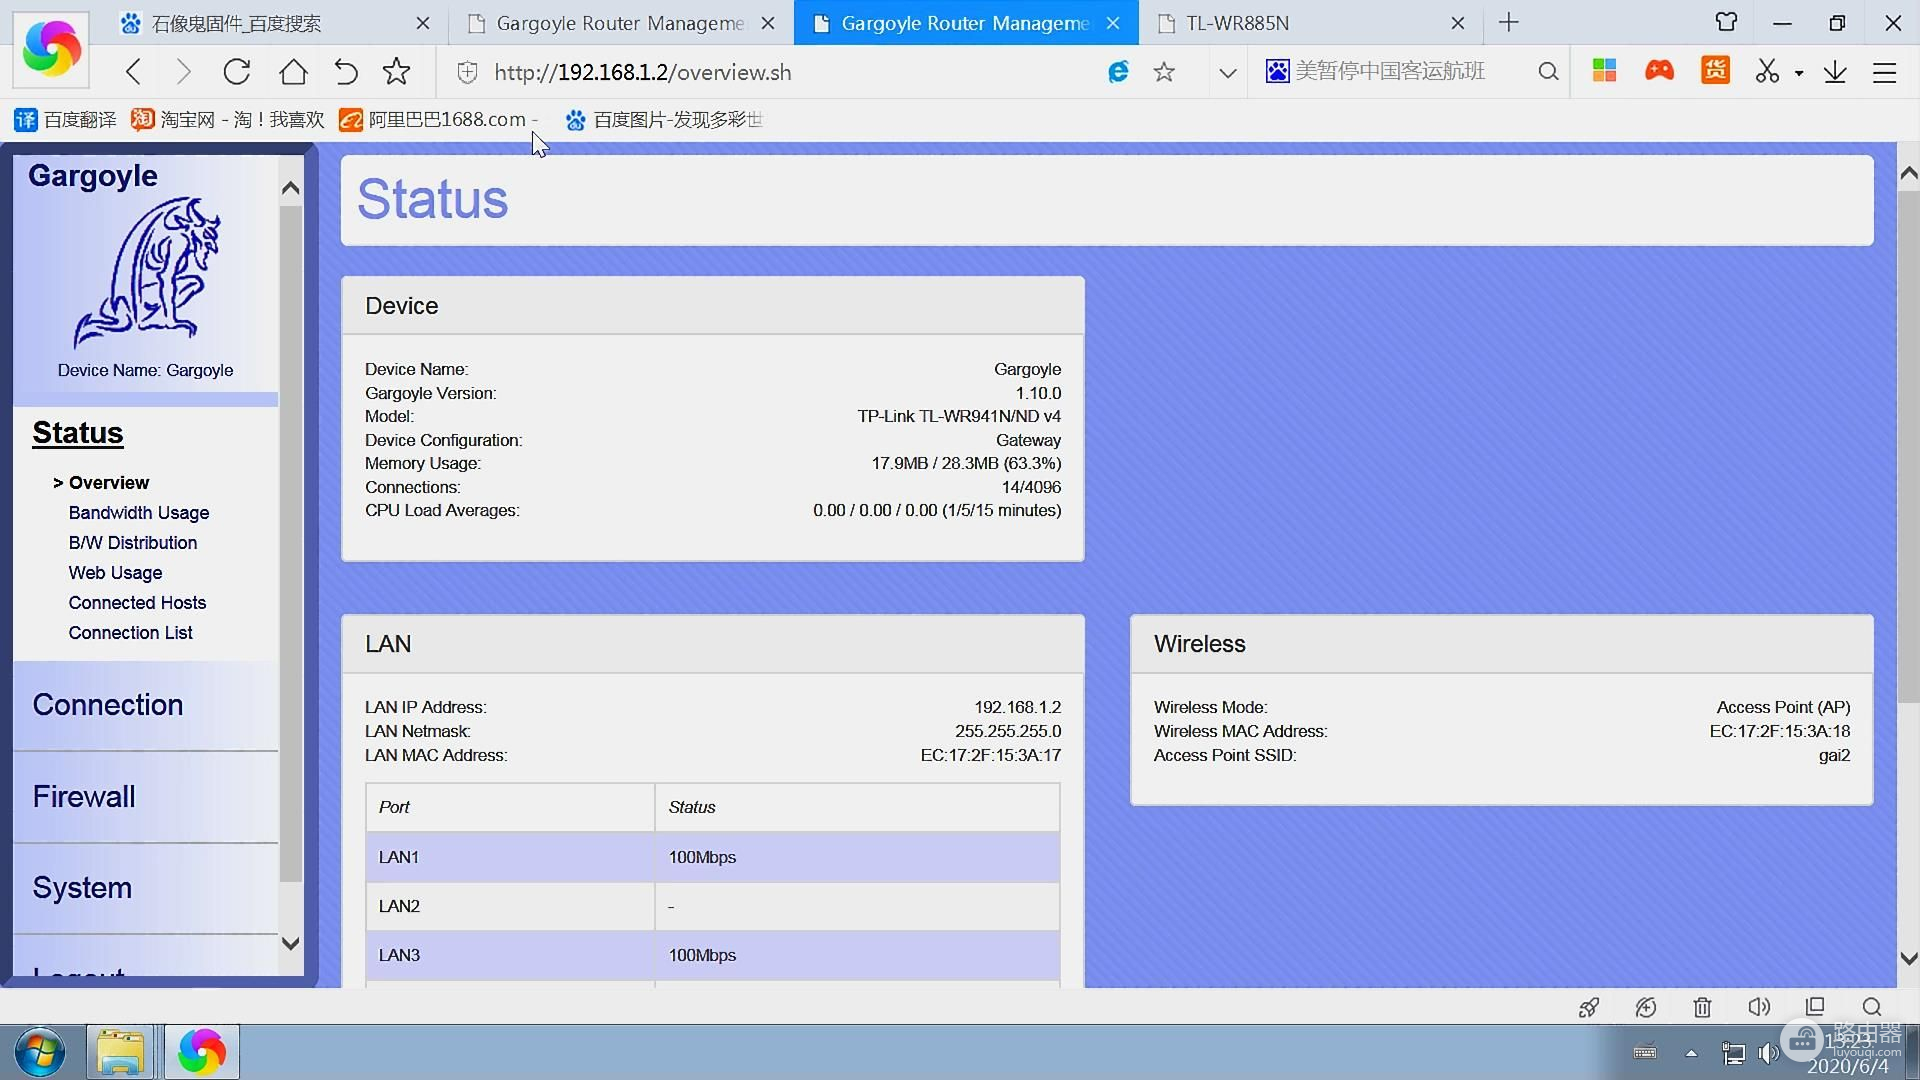Screen dimensions: 1920x1080
Task: Click the network tray icon
Action: pos(1733,1053)
